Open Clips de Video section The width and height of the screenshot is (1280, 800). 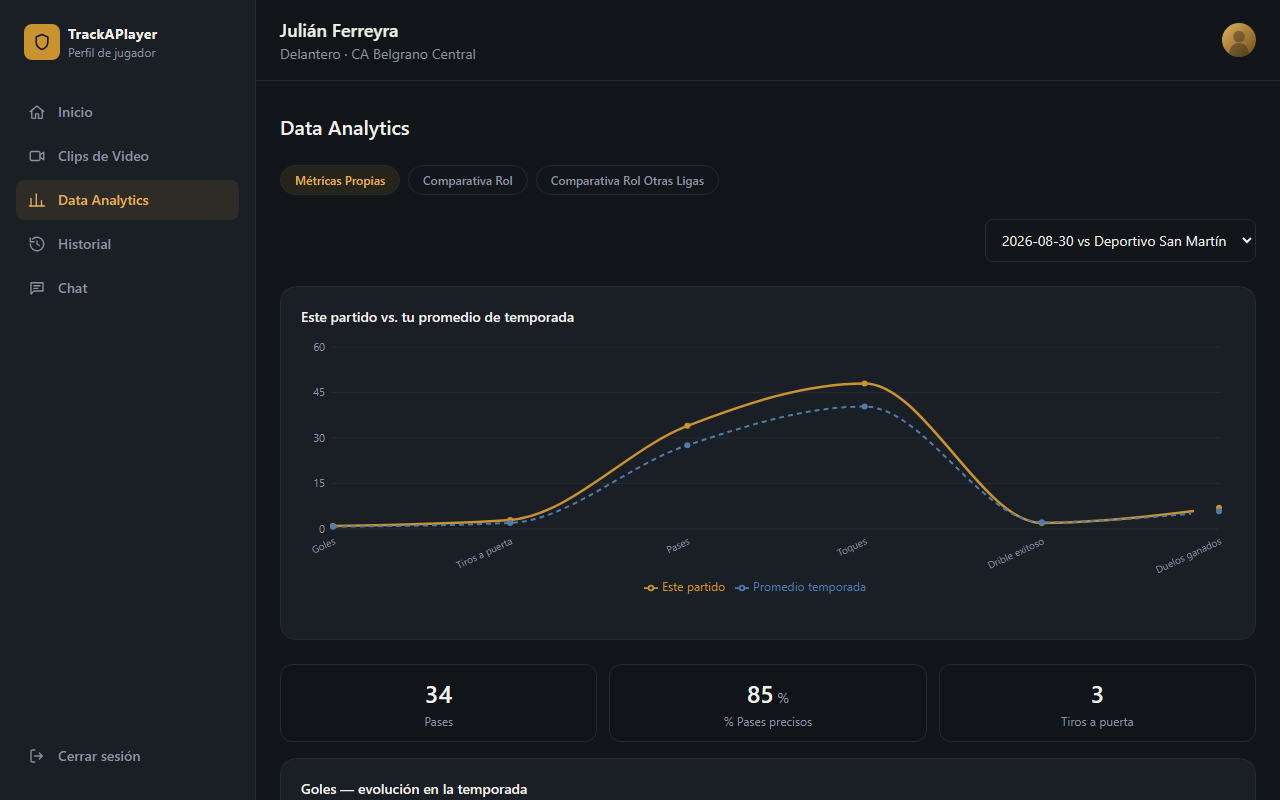(x=127, y=156)
